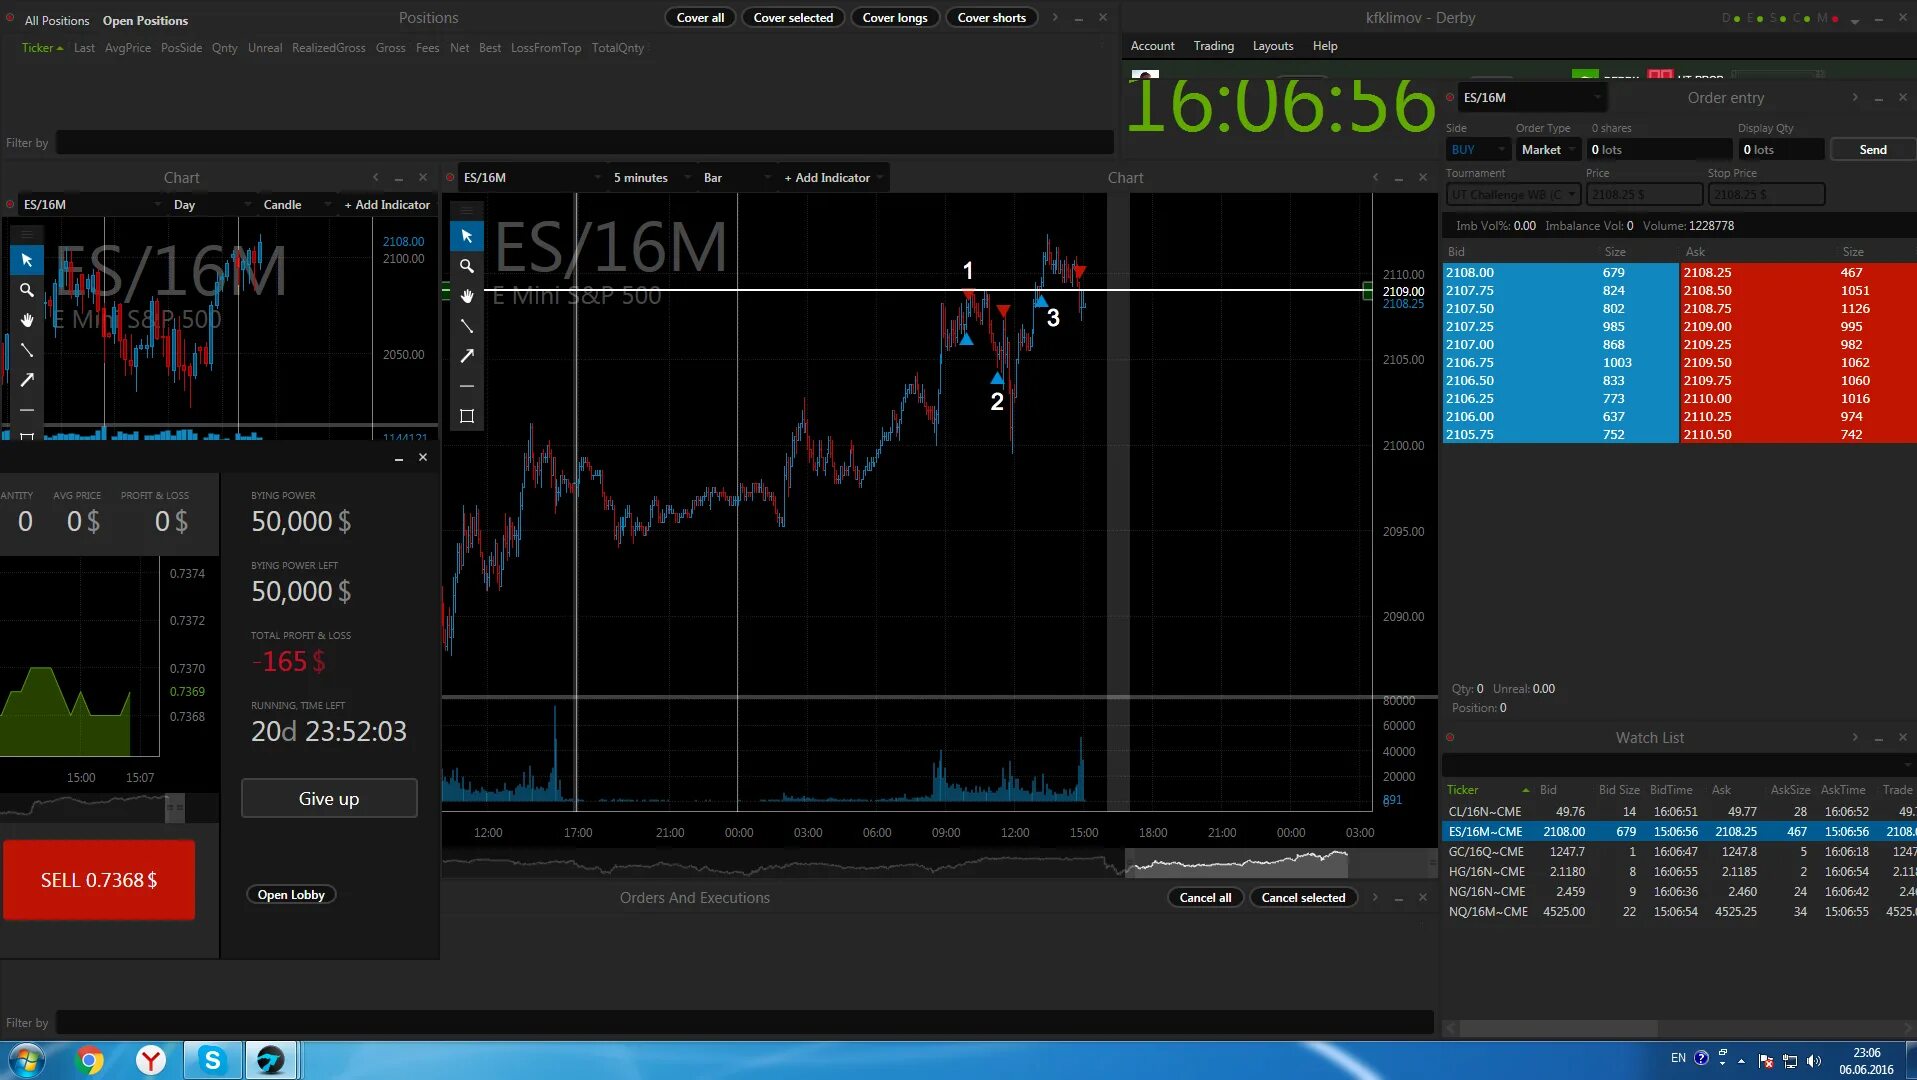
Task: Click the network icon in the system tray
Action: [x=1790, y=1061]
